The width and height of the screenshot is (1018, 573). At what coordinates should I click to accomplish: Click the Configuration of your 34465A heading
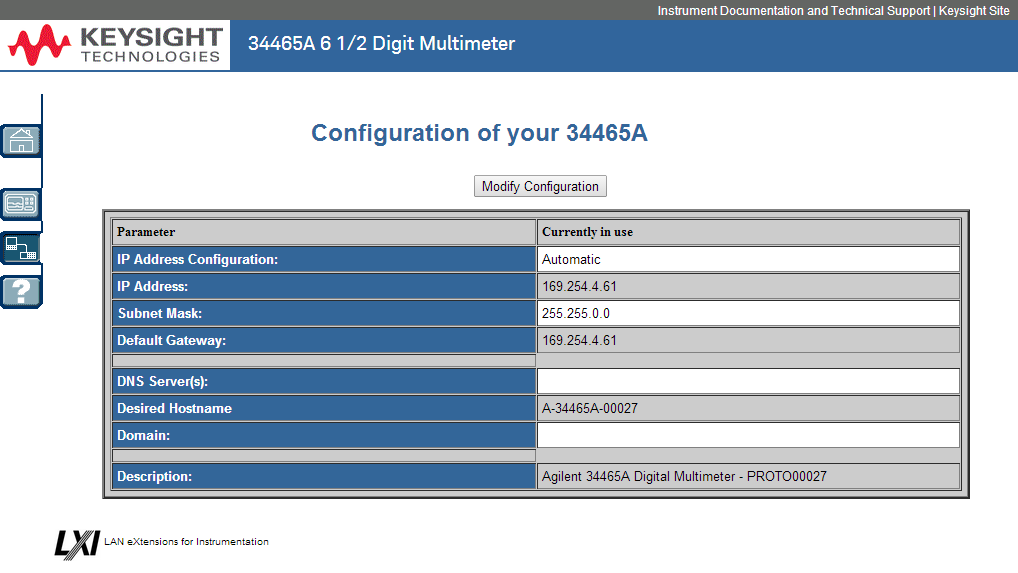pyautogui.click(x=479, y=133)
